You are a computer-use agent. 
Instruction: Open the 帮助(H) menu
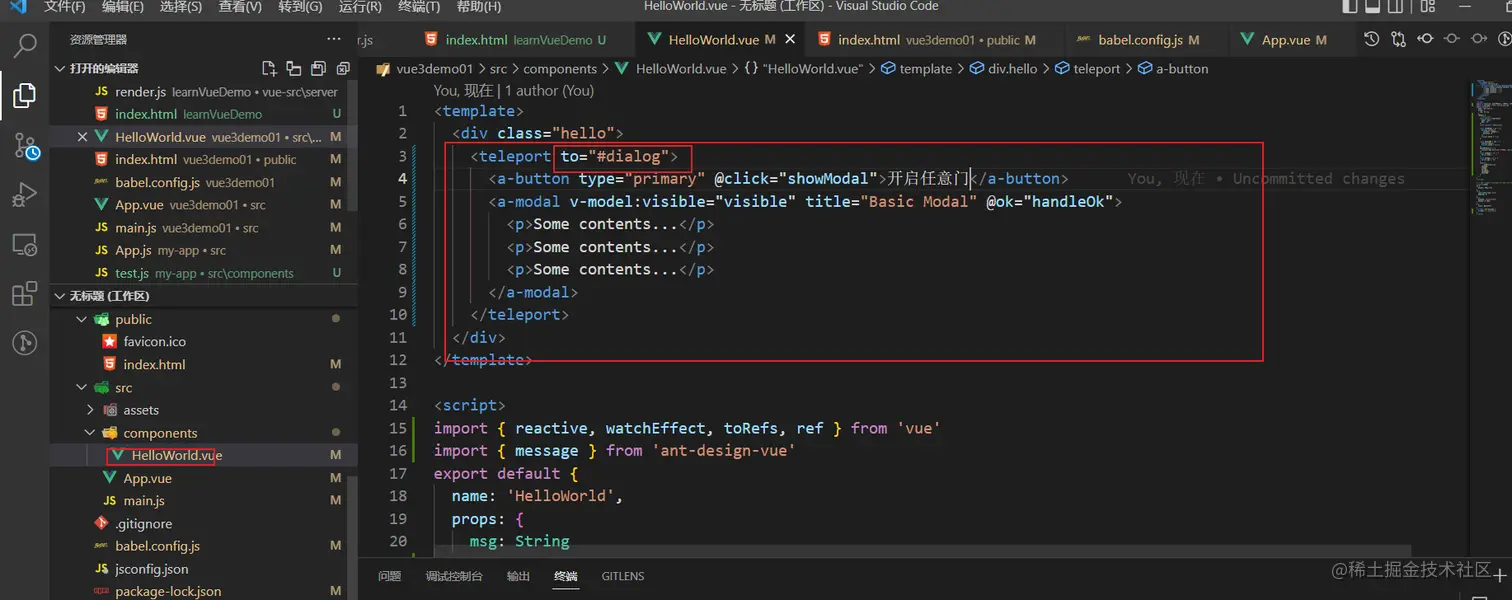pyautogui.click(x=478, y=6)
